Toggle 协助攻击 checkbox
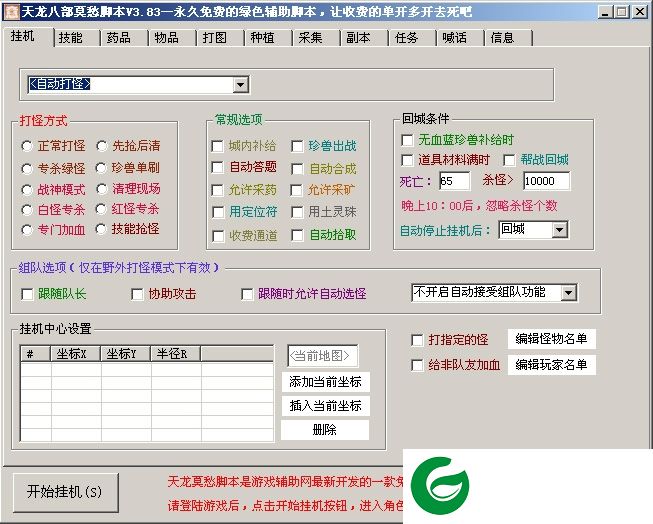Image resolution: width=653 pixels, height=524 pixels. point(137,294)
